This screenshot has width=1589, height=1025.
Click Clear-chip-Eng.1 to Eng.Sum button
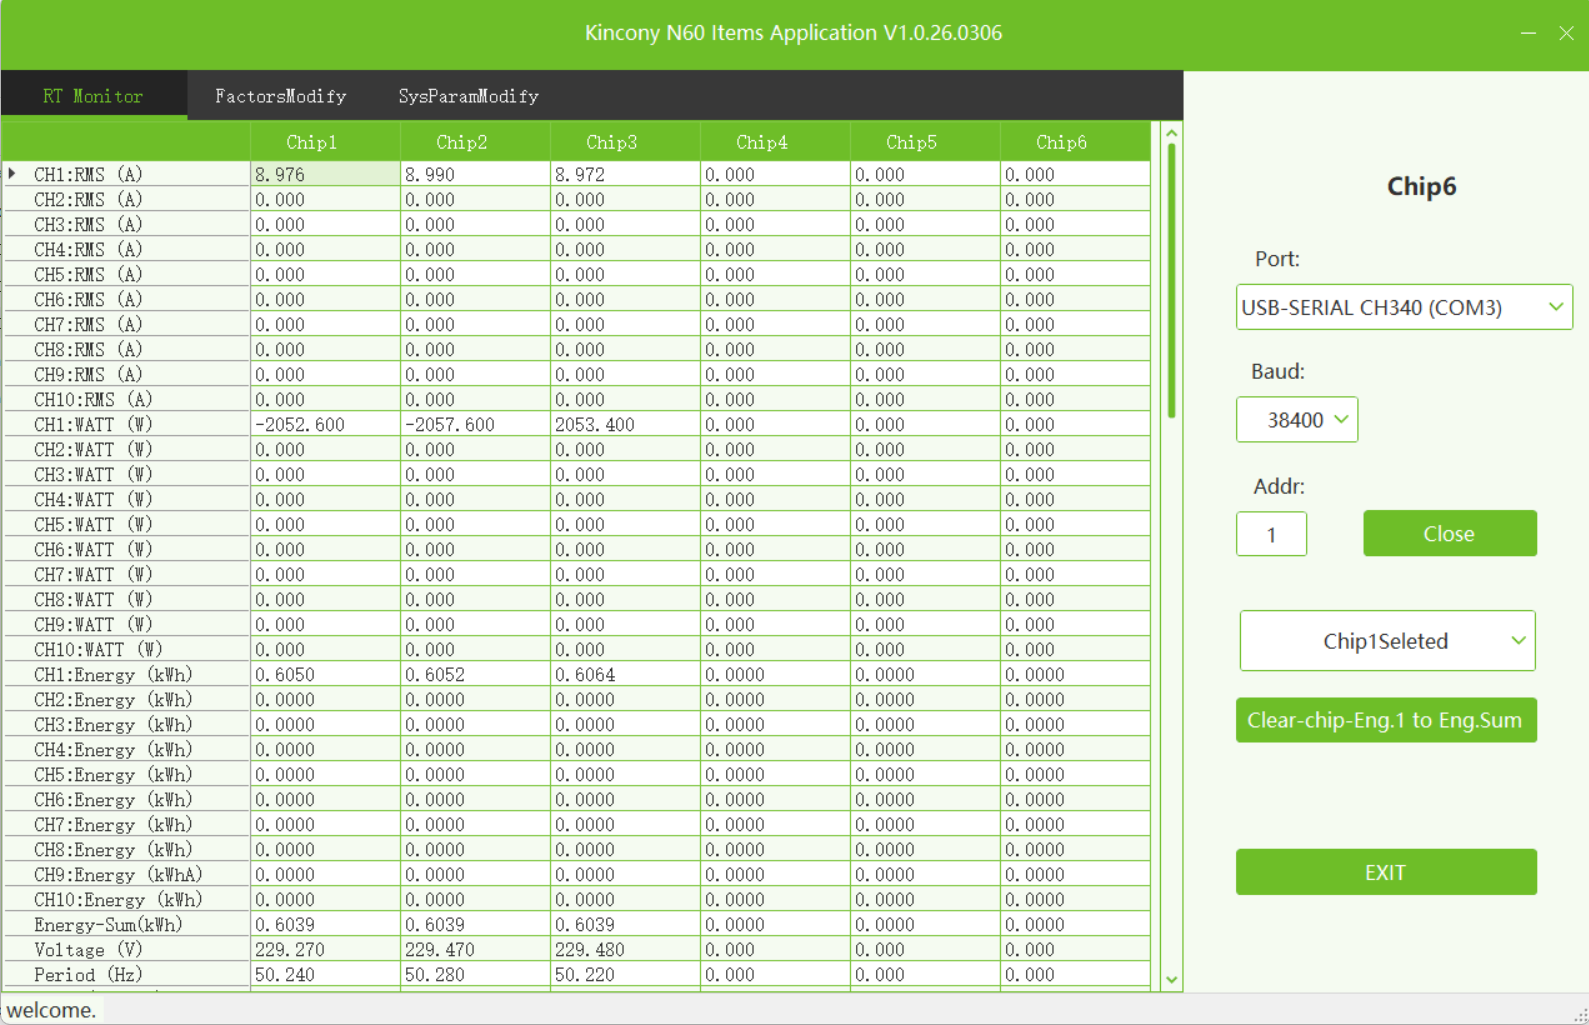pyautogui.click(x=1385, y=720)
